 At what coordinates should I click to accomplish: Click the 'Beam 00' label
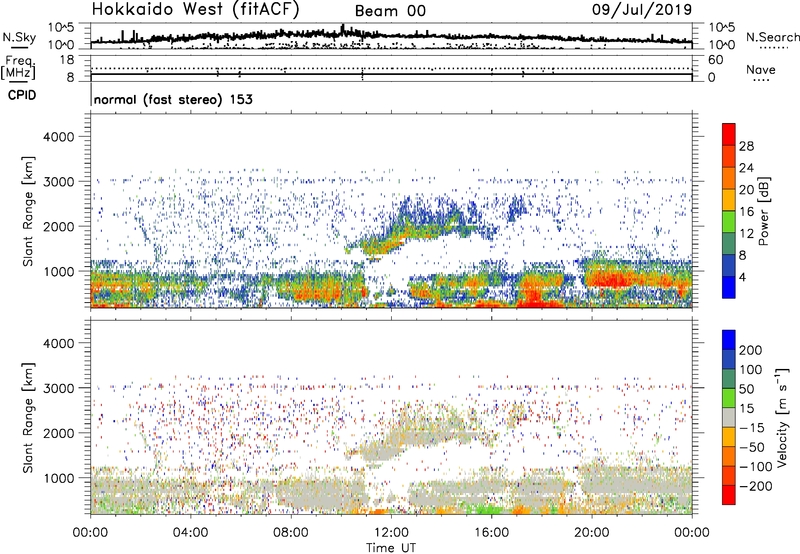tap(390, 11)
